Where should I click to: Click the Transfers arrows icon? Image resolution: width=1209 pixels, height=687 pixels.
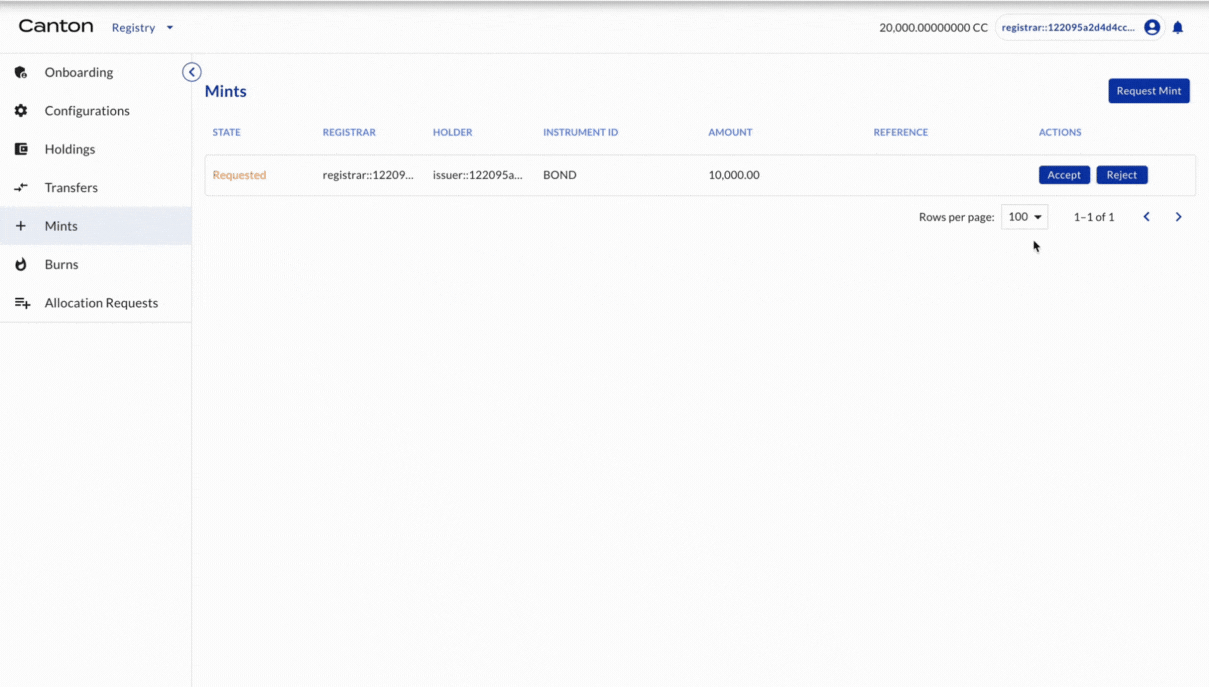point(21,188)
